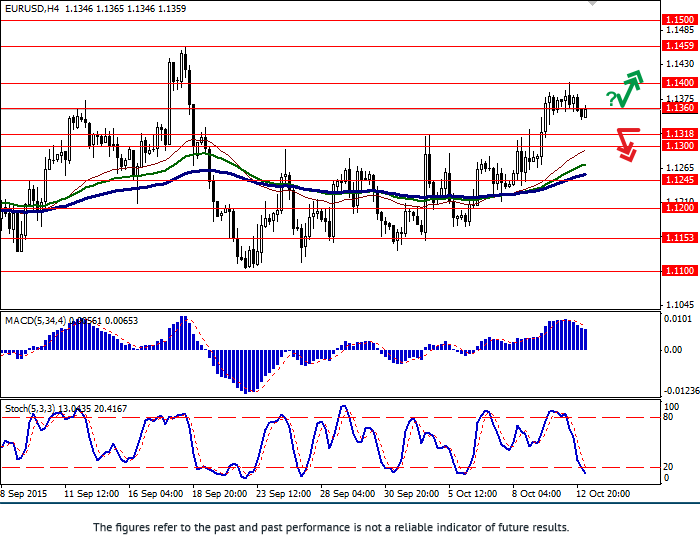
Task: Click the 8 Oct 04:00 date label
Action: click(537, 494)
